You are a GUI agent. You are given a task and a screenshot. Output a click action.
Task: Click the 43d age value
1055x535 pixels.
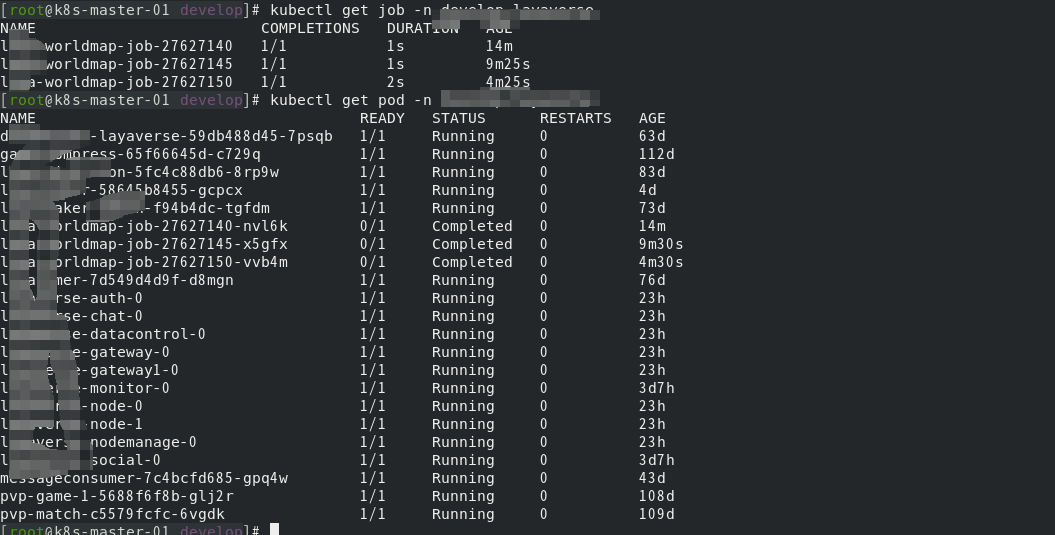tap(652, 478)
